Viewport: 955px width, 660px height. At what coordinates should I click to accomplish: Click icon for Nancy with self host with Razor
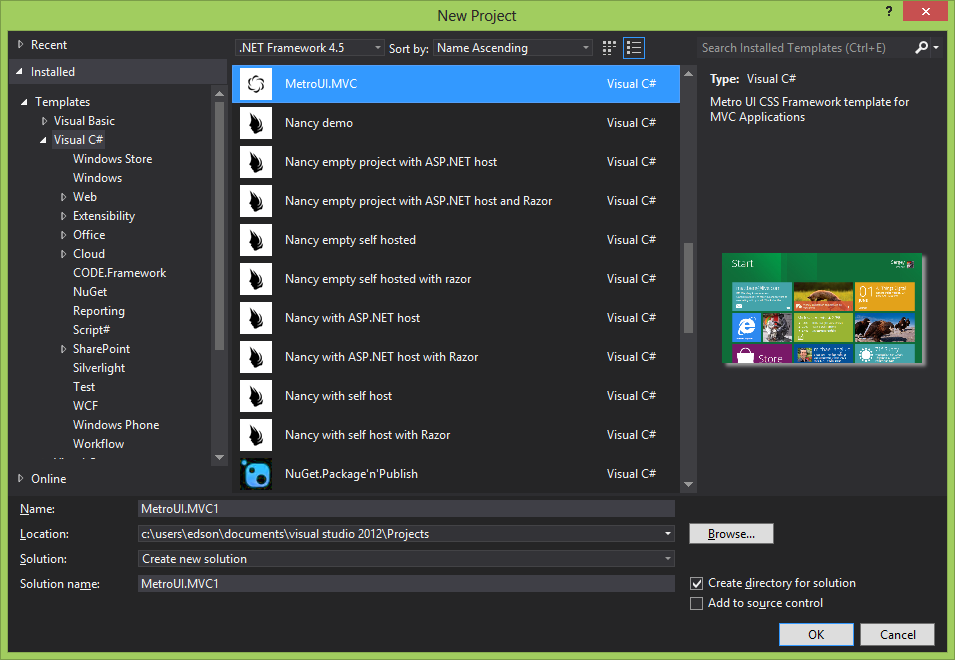pyautogui.click(x=256, y=435)
